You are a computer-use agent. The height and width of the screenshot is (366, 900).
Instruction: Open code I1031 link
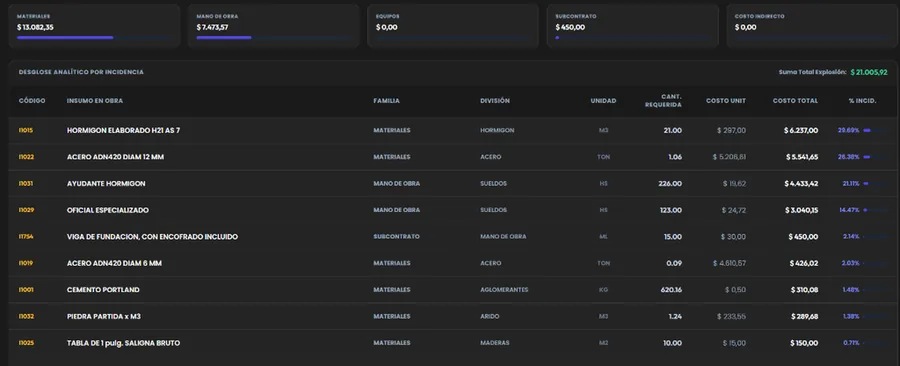click(26, 184)
